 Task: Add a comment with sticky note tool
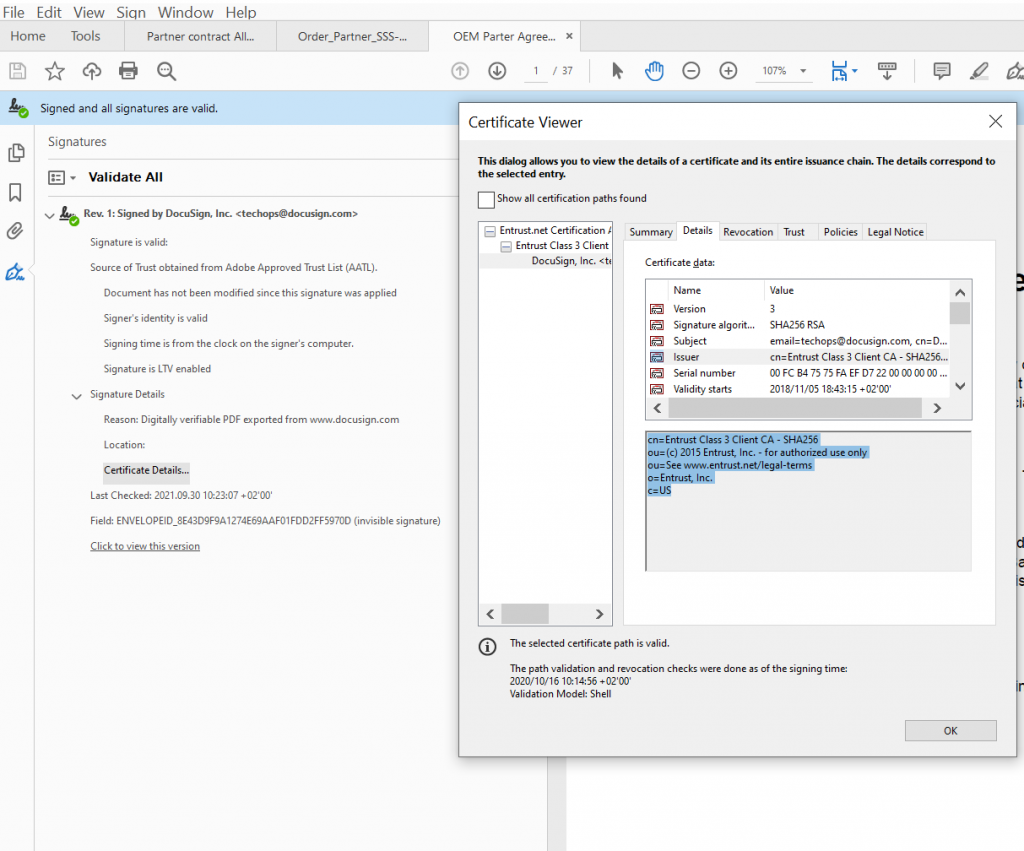click(x=941, y=71)
